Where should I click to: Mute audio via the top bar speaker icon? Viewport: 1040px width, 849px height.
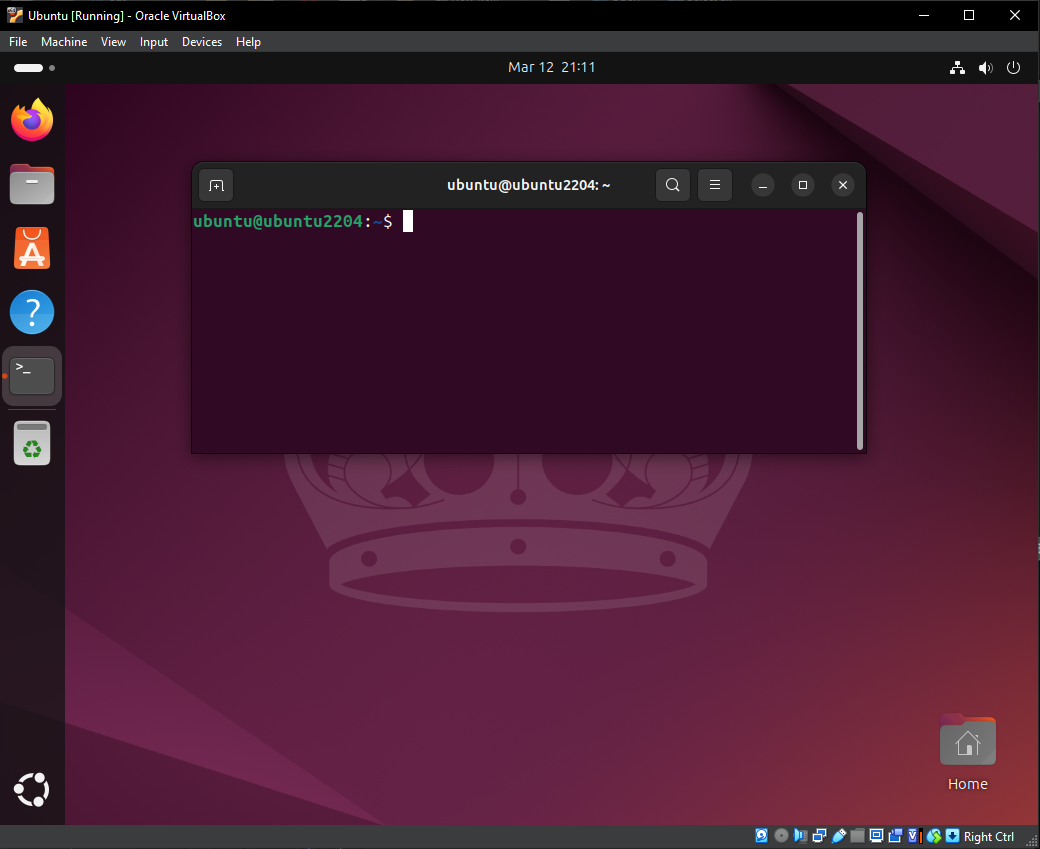[x=985, y=67]
